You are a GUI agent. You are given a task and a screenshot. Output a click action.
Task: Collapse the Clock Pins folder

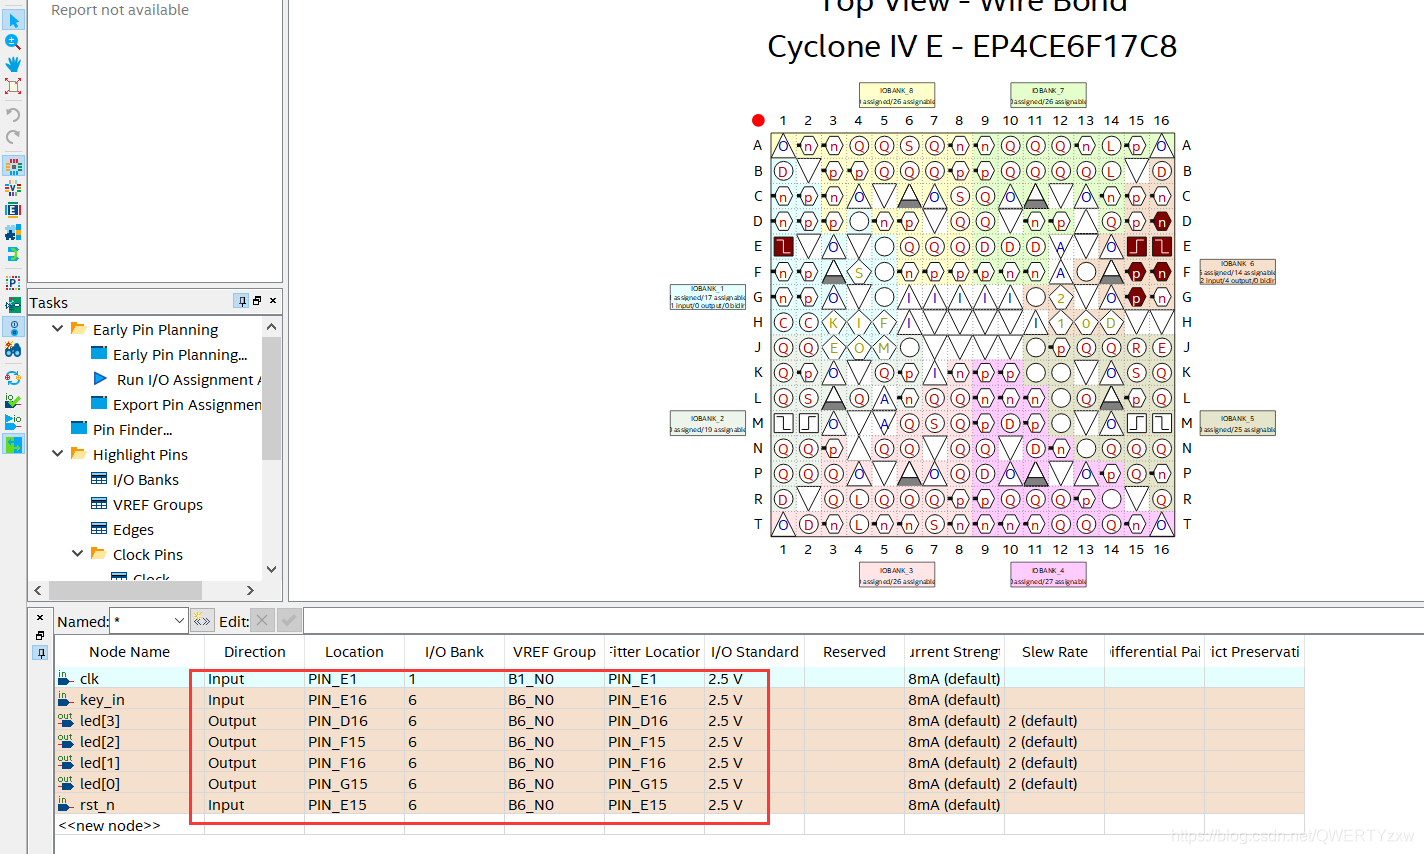78,554
